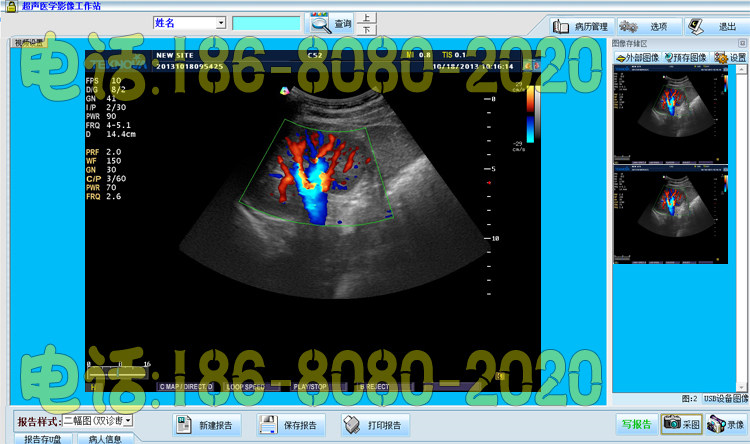Switch to the 病人信息 tab

[x=105, y=439]
